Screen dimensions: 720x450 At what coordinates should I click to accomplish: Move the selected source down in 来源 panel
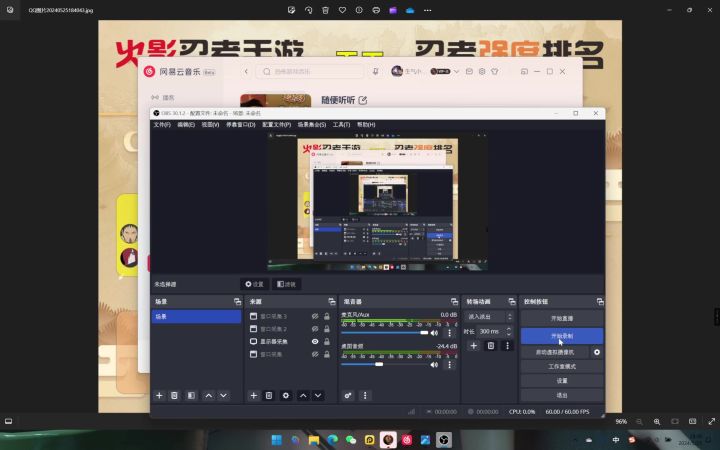(x=318, y=395)
